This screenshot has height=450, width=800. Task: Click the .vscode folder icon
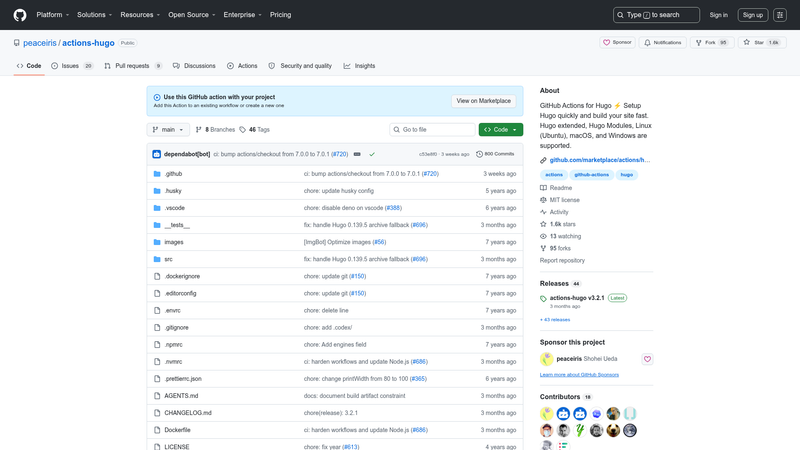coord(157,208)
